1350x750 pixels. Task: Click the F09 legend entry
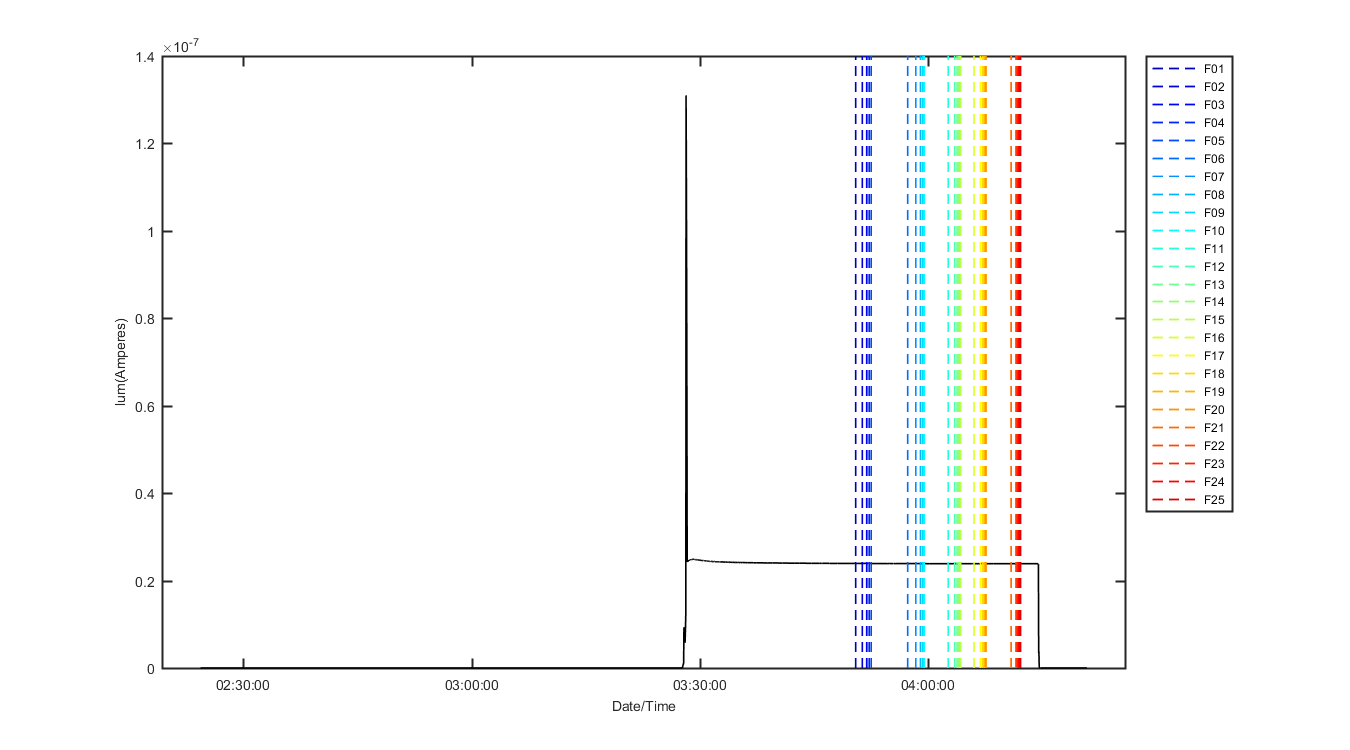click(x=1189, y=213)
